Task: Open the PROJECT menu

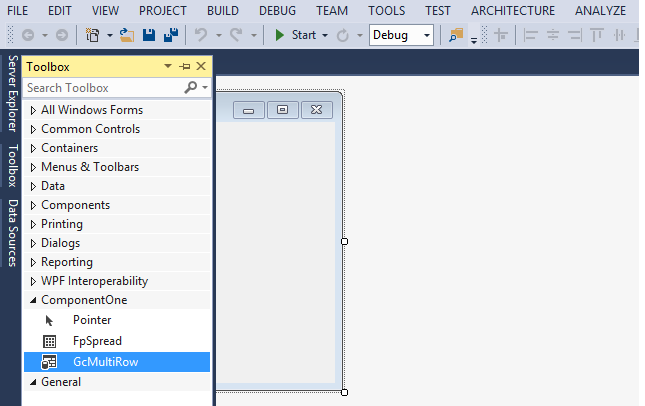Action: [163, 11]
